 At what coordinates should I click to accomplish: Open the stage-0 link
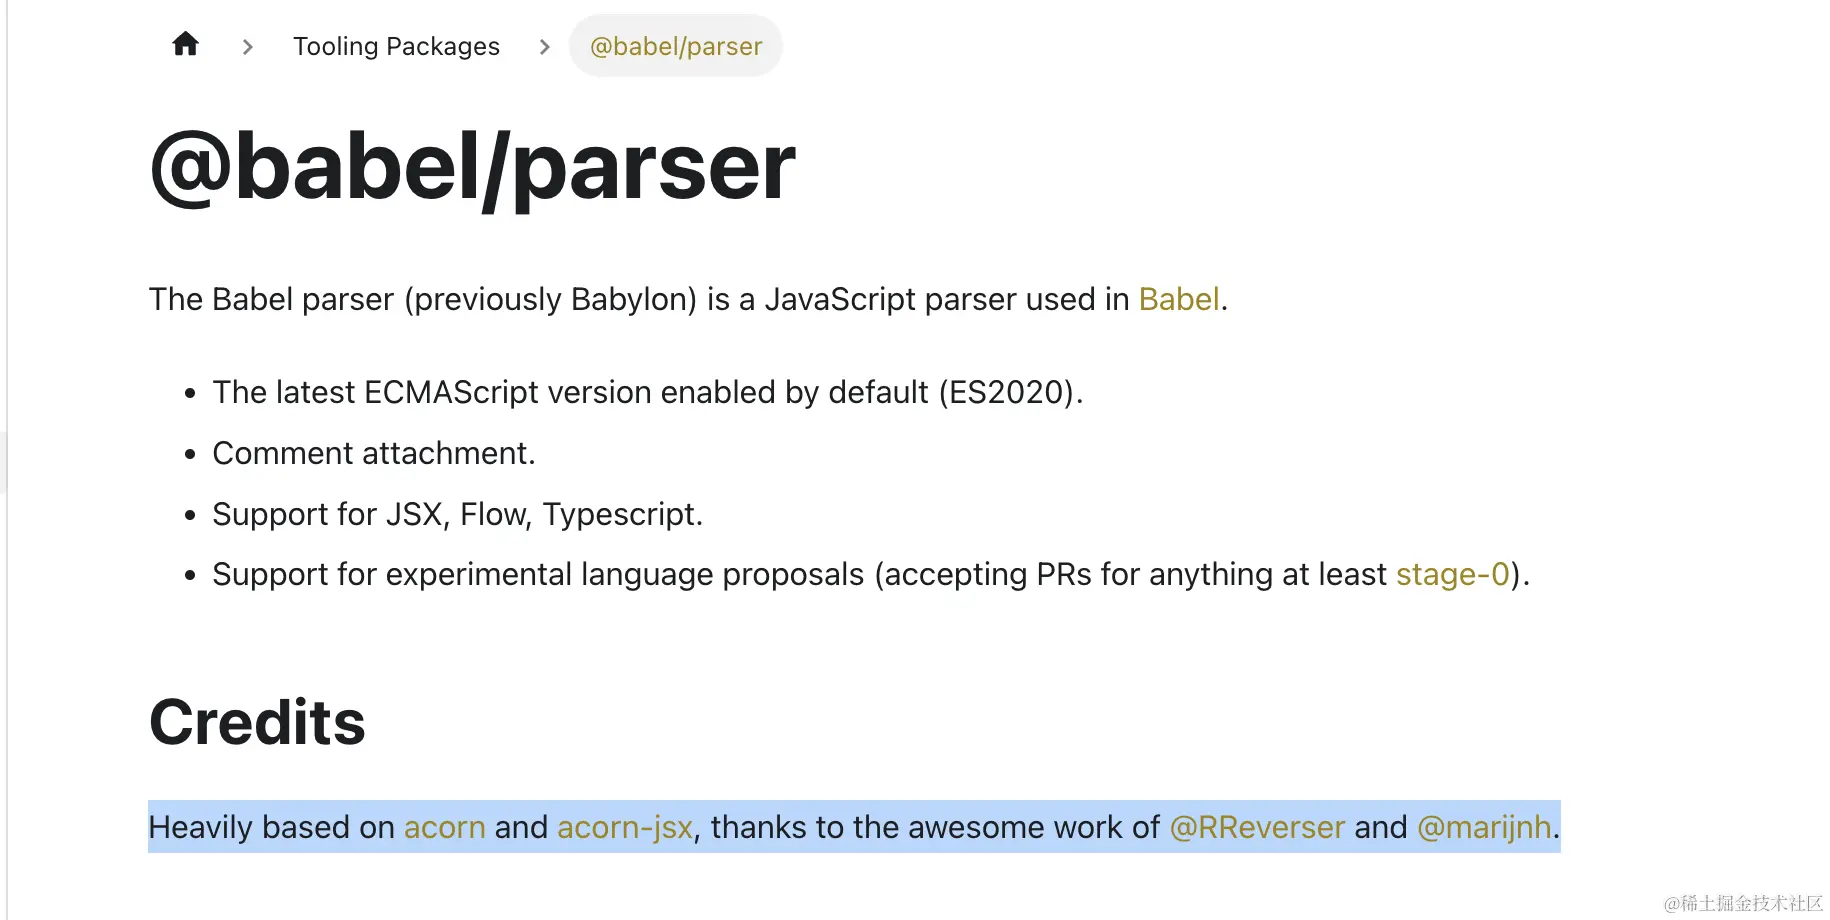[x=1452, y=574]
